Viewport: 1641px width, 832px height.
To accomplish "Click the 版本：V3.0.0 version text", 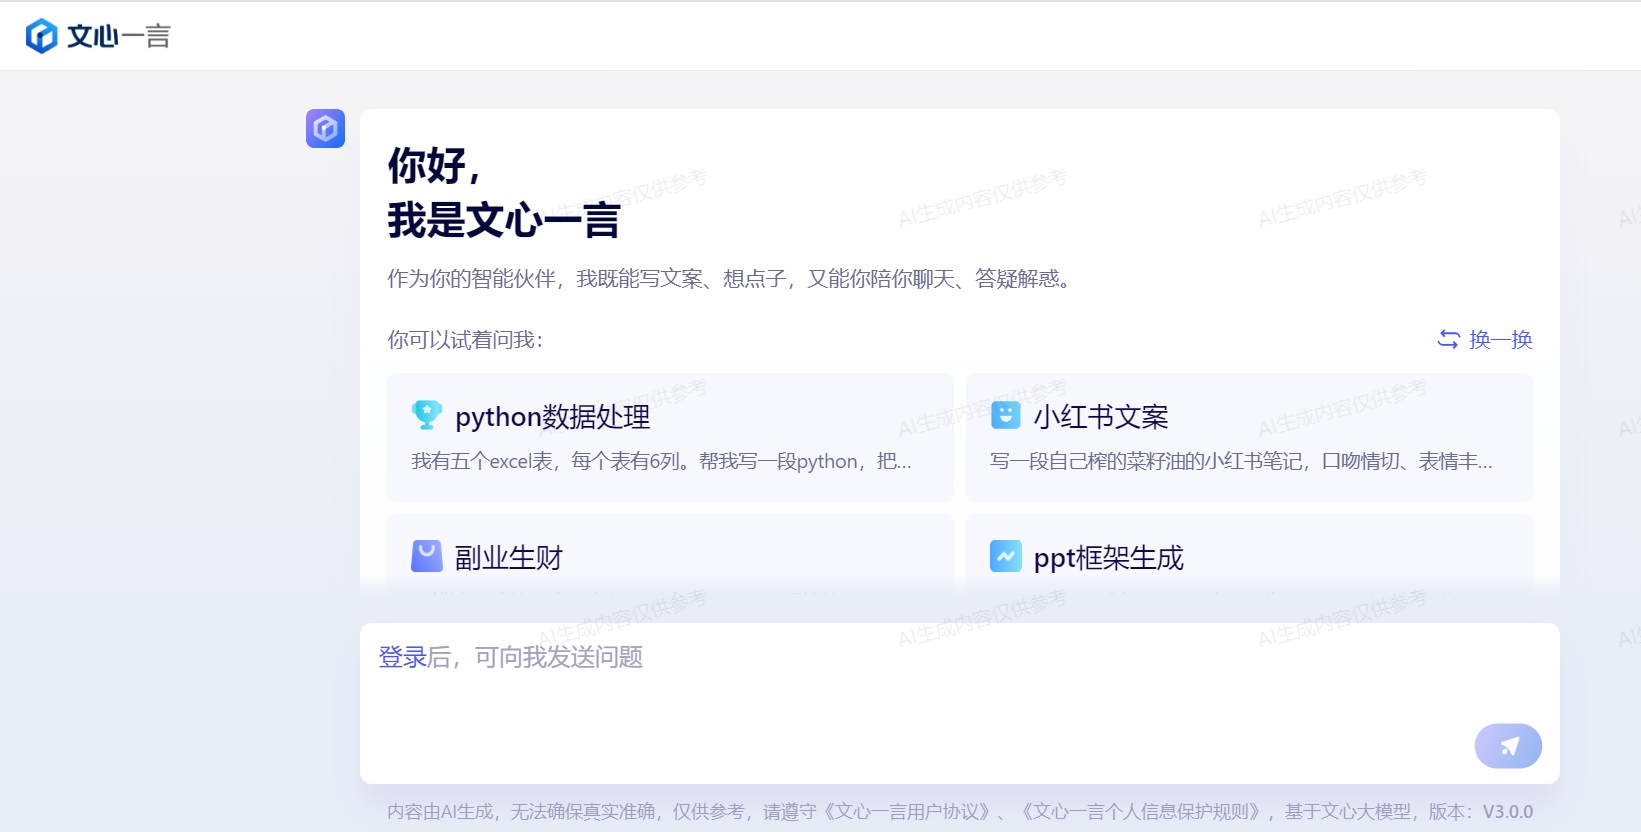I will (1480, 812).
